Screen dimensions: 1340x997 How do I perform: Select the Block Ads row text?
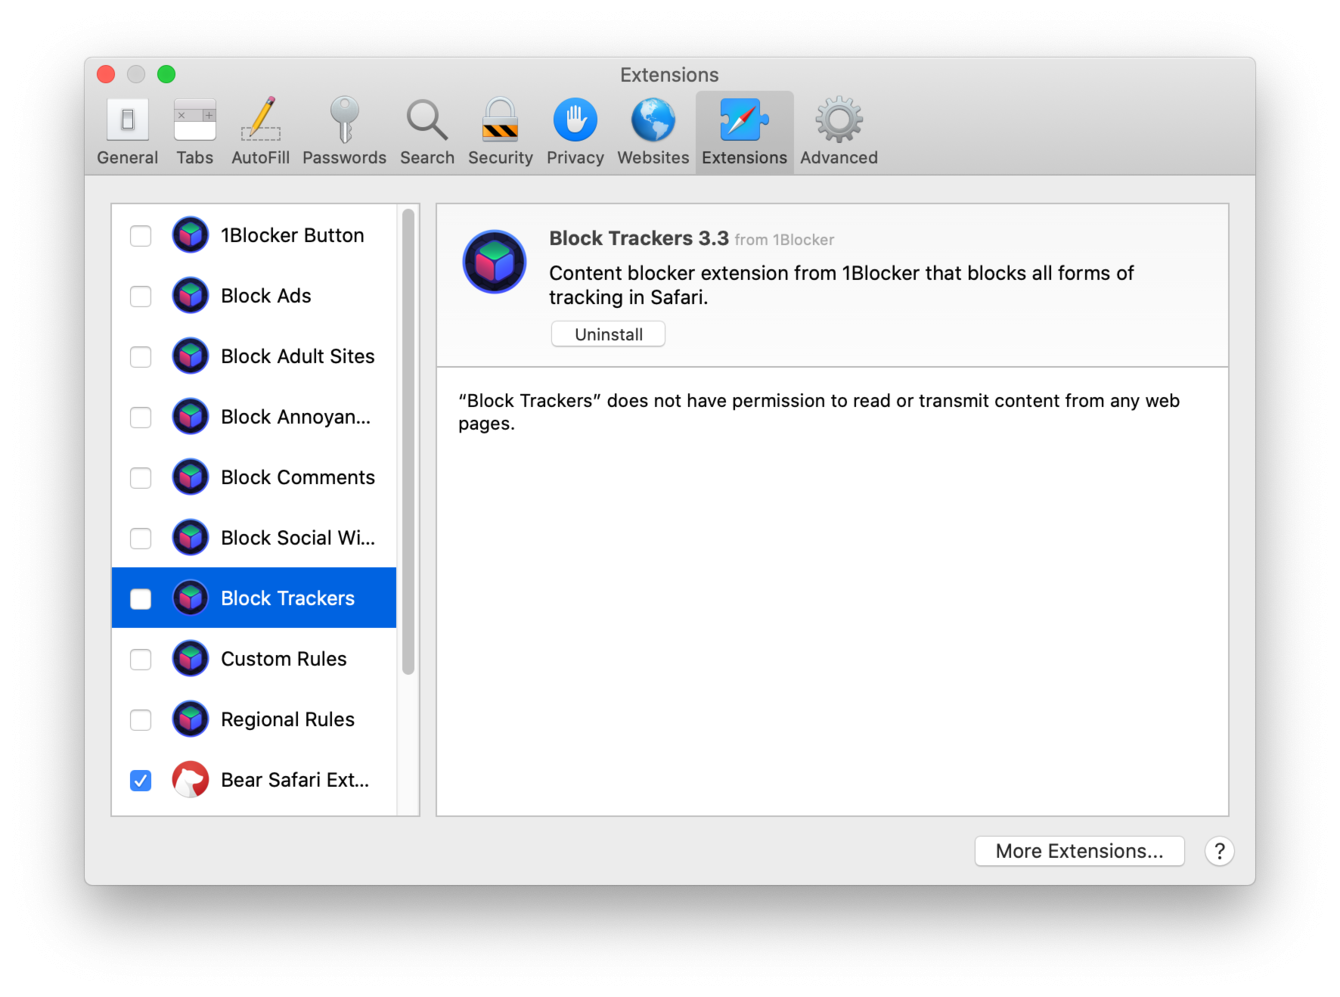pos(266,296)
